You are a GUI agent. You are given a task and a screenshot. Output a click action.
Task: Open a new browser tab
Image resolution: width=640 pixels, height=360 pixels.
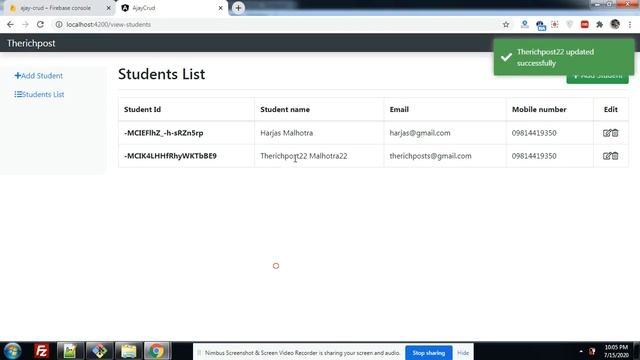coord(238,8)
